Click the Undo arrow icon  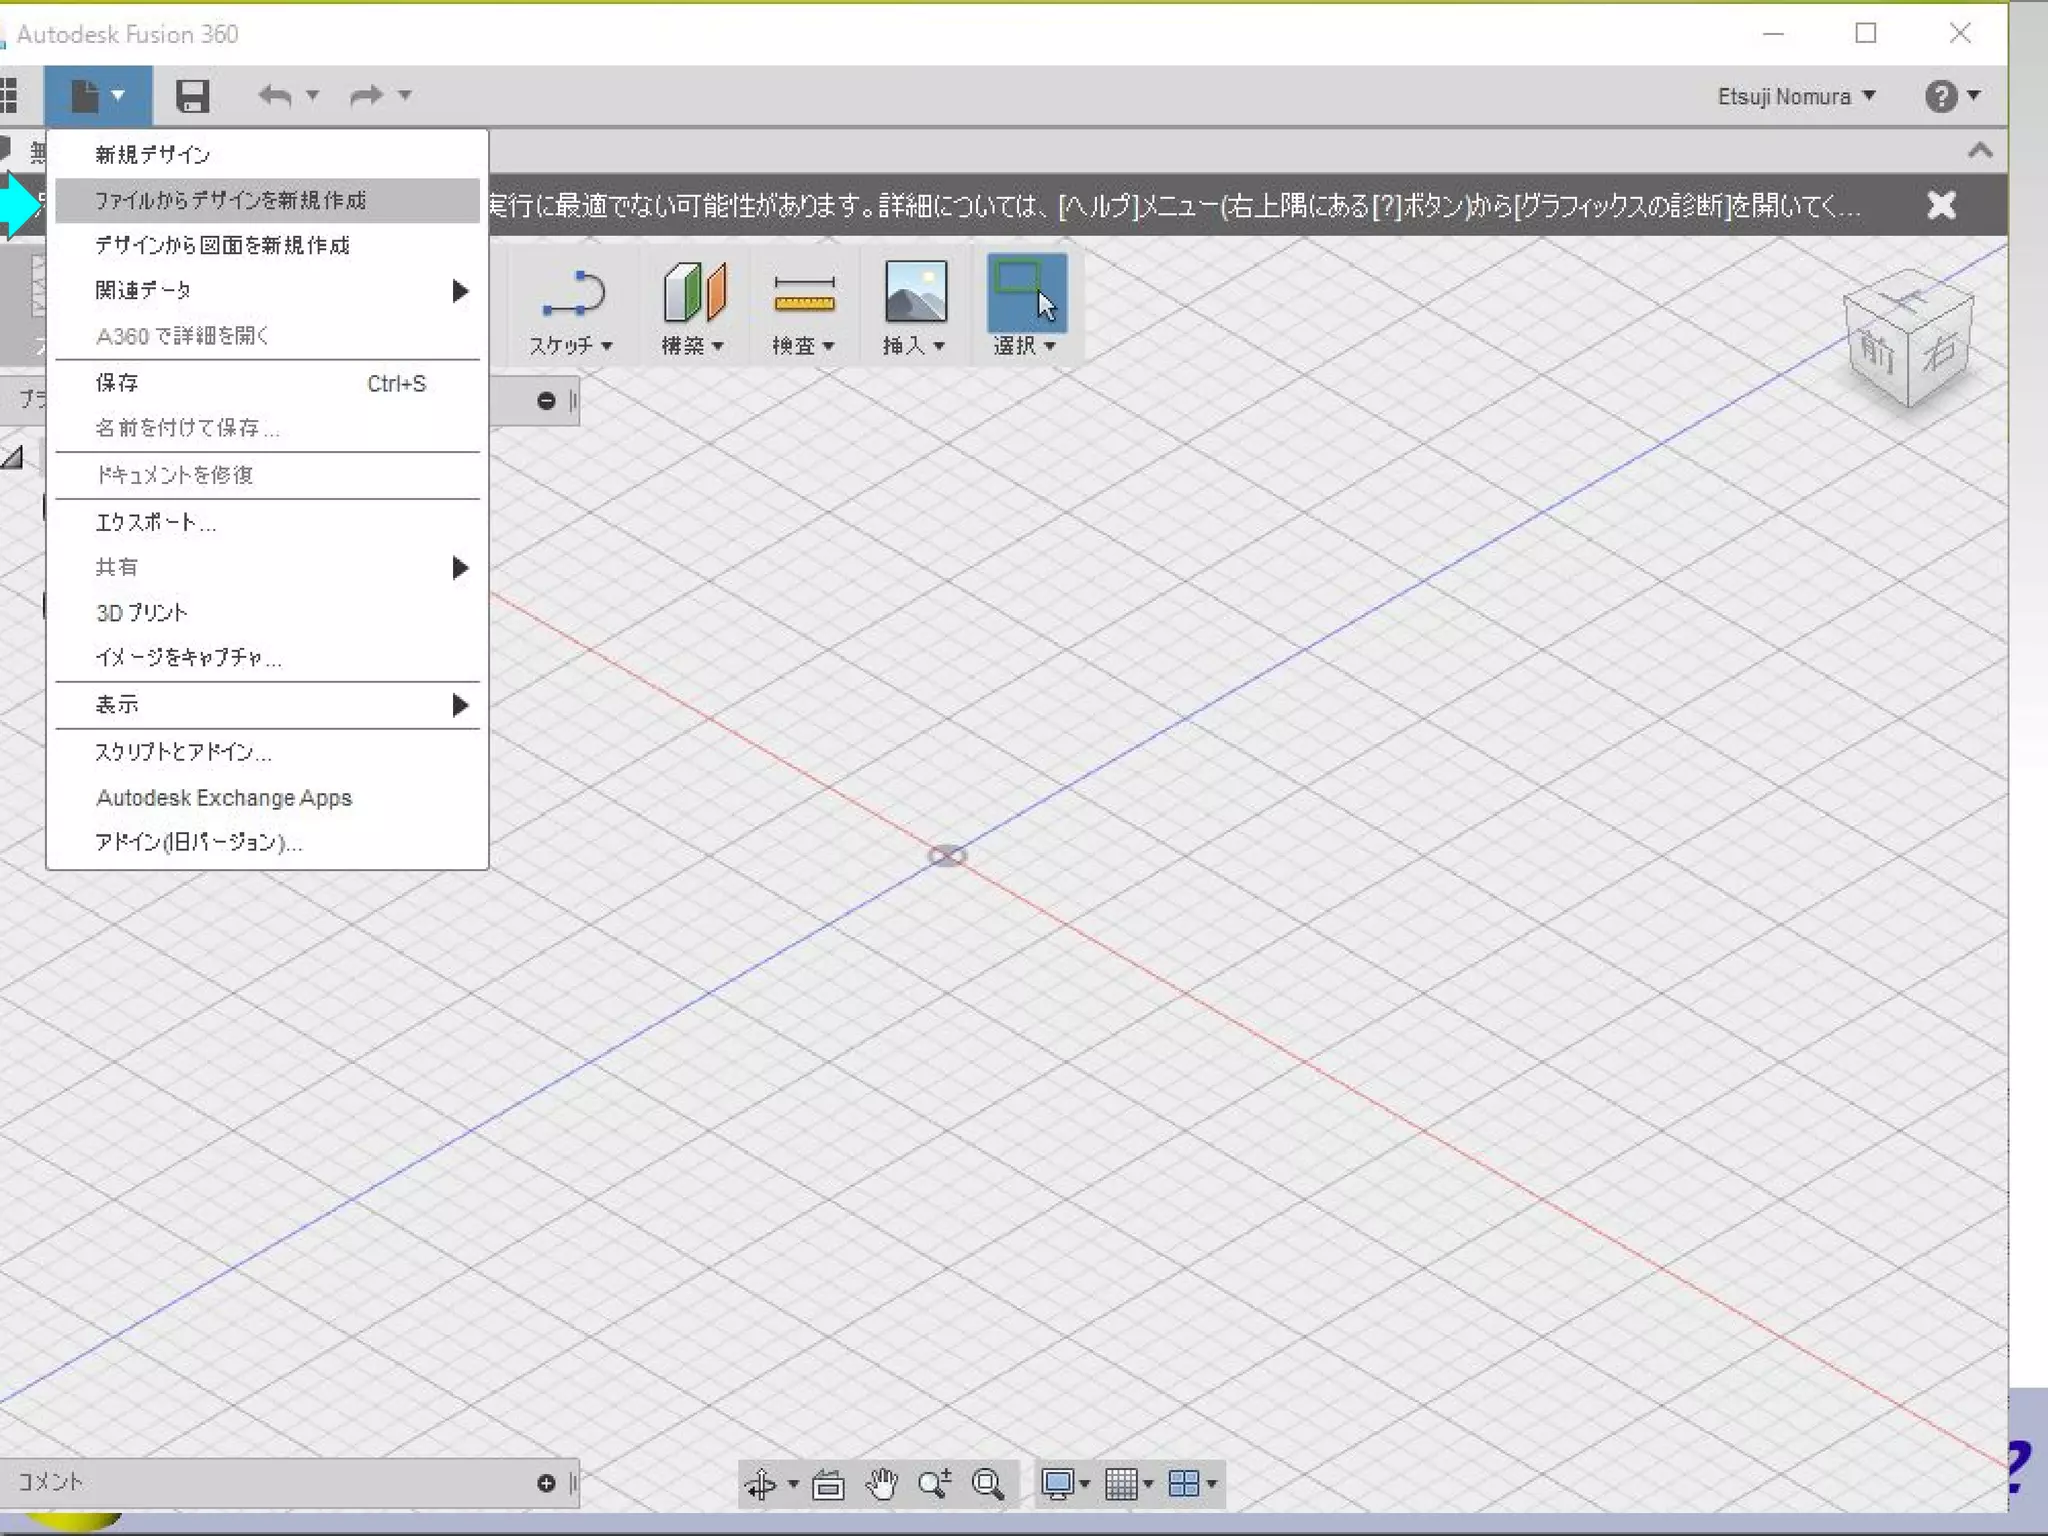click(x=275, y=96)
